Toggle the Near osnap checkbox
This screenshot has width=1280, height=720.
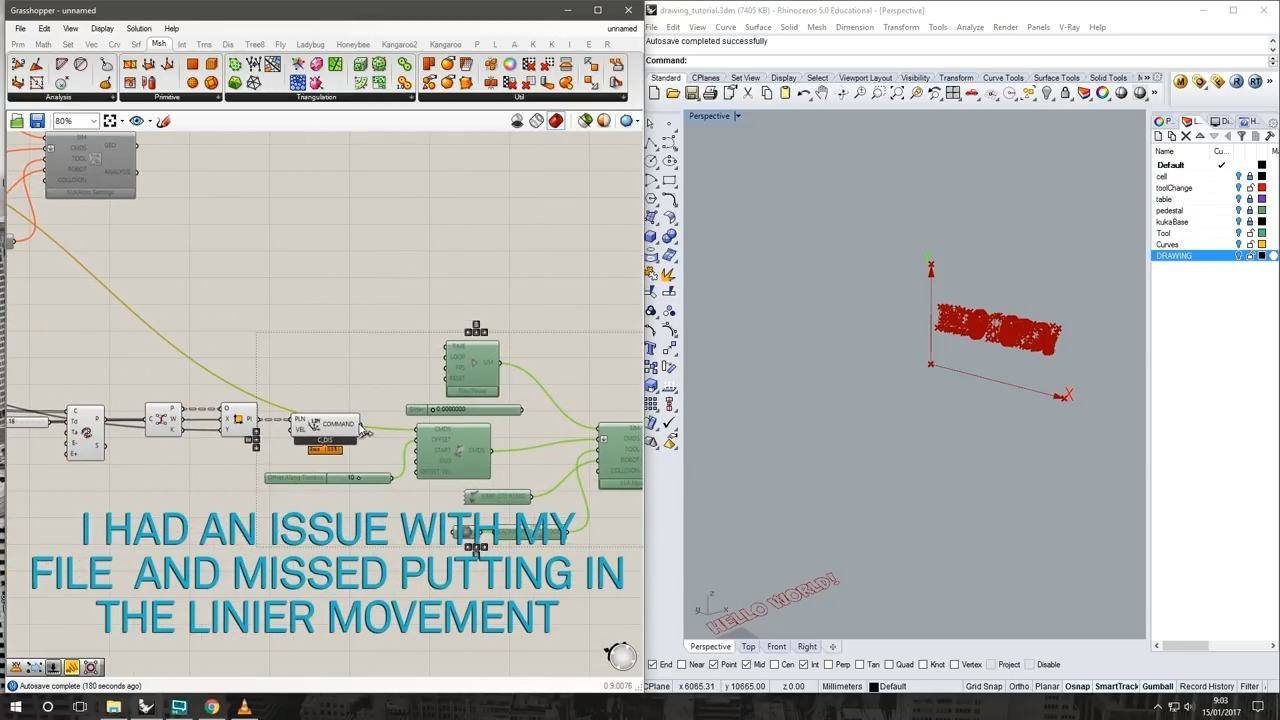point(683,664)
